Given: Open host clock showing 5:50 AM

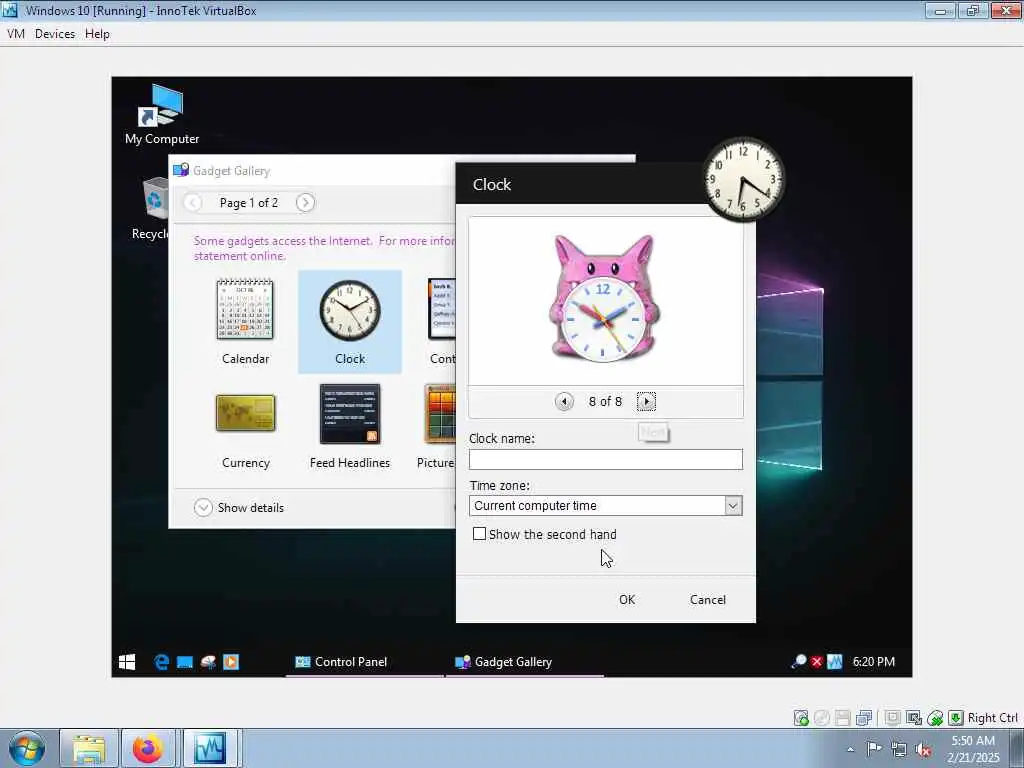Looking at the screenshot, I should coord(973,748).
